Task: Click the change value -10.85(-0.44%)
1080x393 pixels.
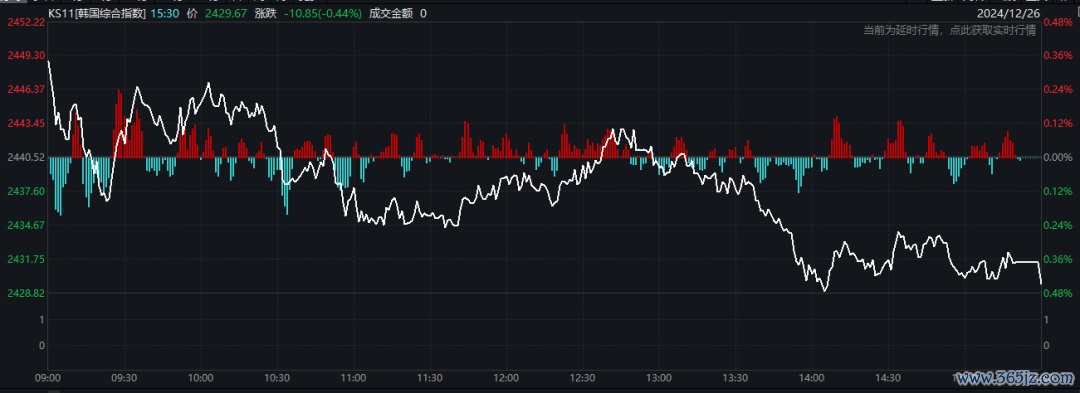Action: (x=324, y=13)
